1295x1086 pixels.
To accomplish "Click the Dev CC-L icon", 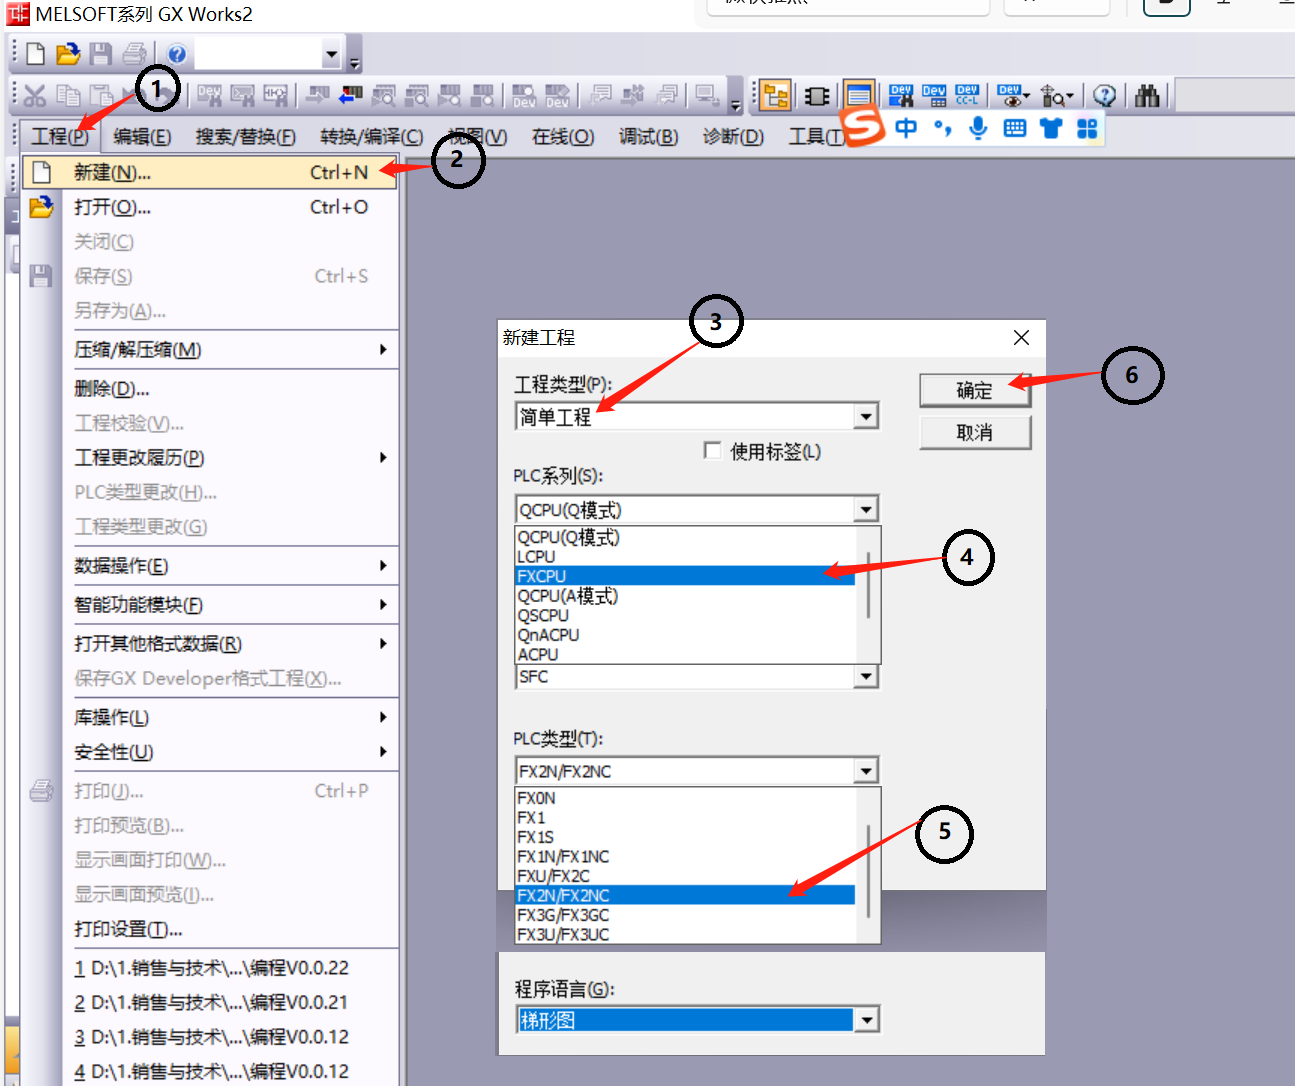I will click(x=967, y=96).
